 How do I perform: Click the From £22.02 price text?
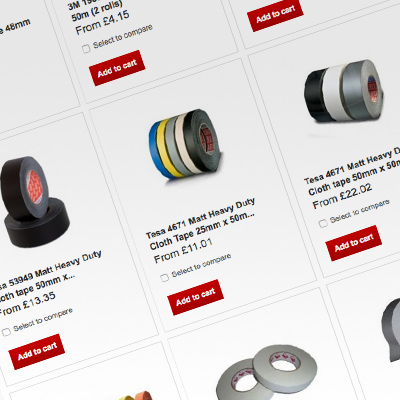(342, 196)
